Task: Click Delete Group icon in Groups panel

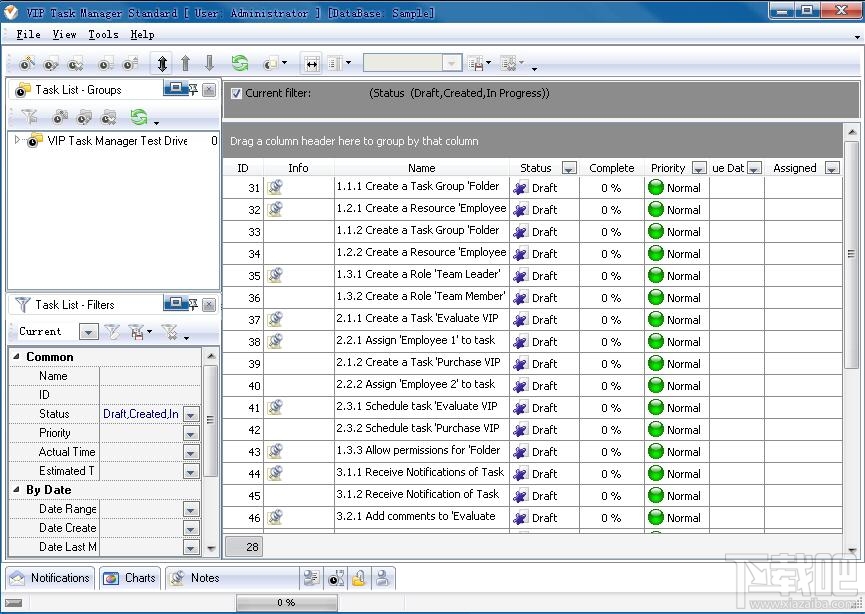Action: pos(109,116)
